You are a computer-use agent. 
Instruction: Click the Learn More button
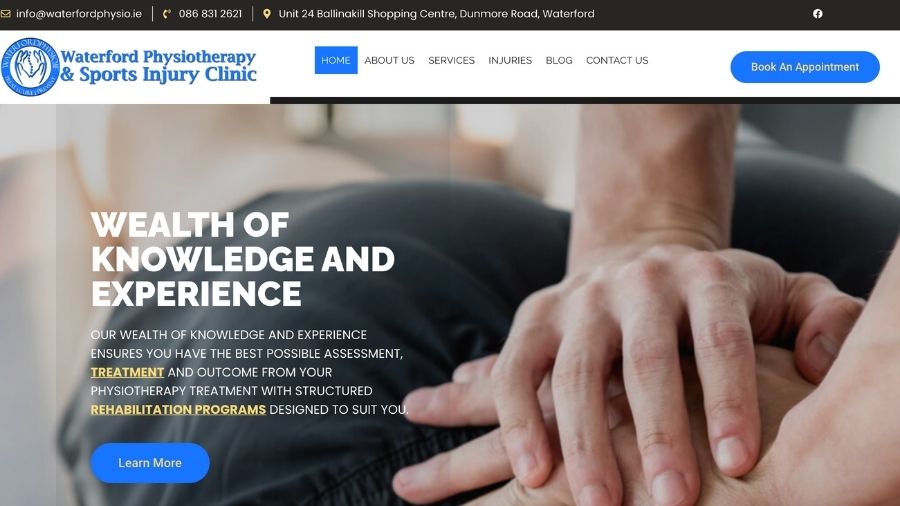(150, 463)
